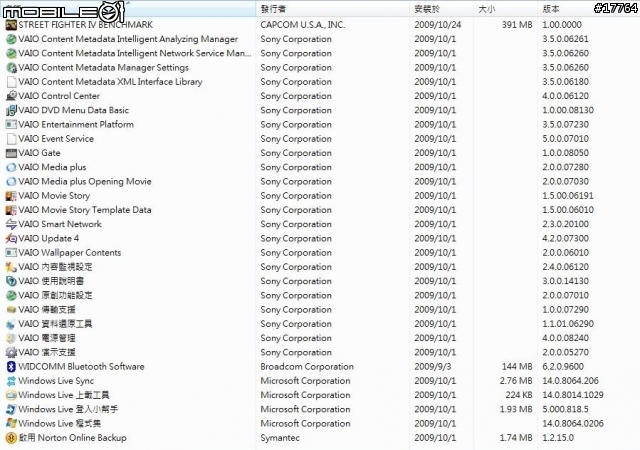
Task: Click the VAIO 演示支援 gear icon
Action: click(11, 352)
